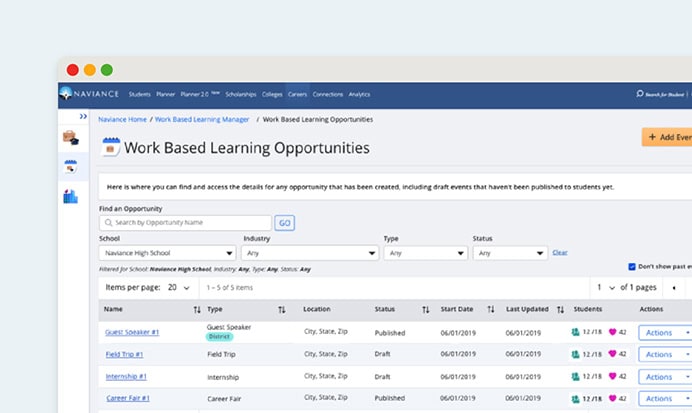The width and height of the screenshot is (692, 413).
Task: Click the District tag badge
Action: [219, 337]
